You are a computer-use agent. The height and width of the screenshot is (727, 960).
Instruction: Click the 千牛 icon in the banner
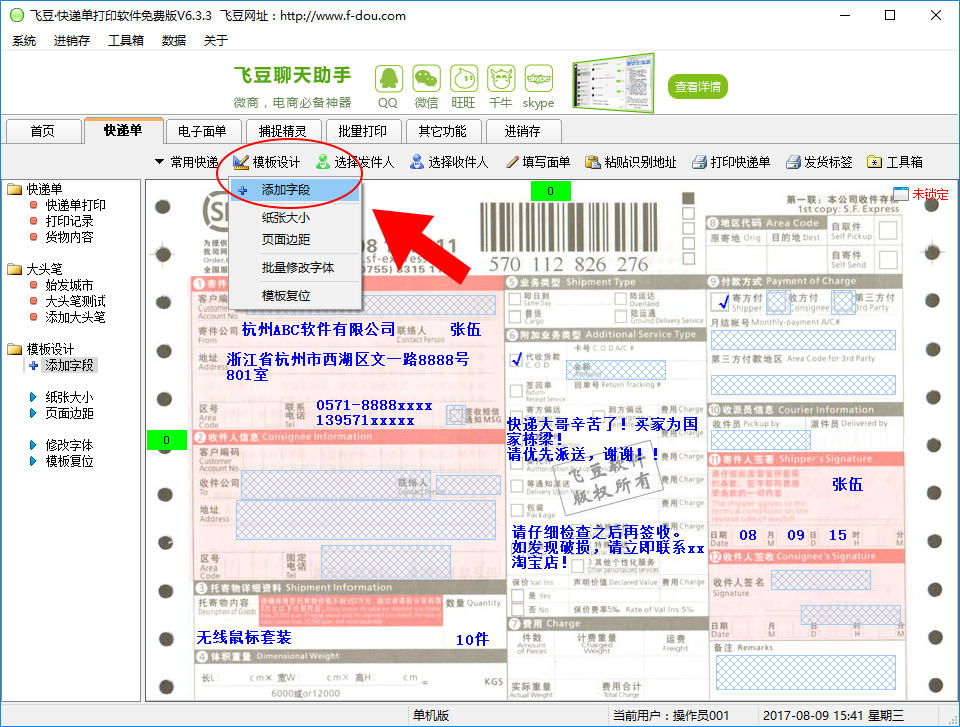click(x=501, y=80)
